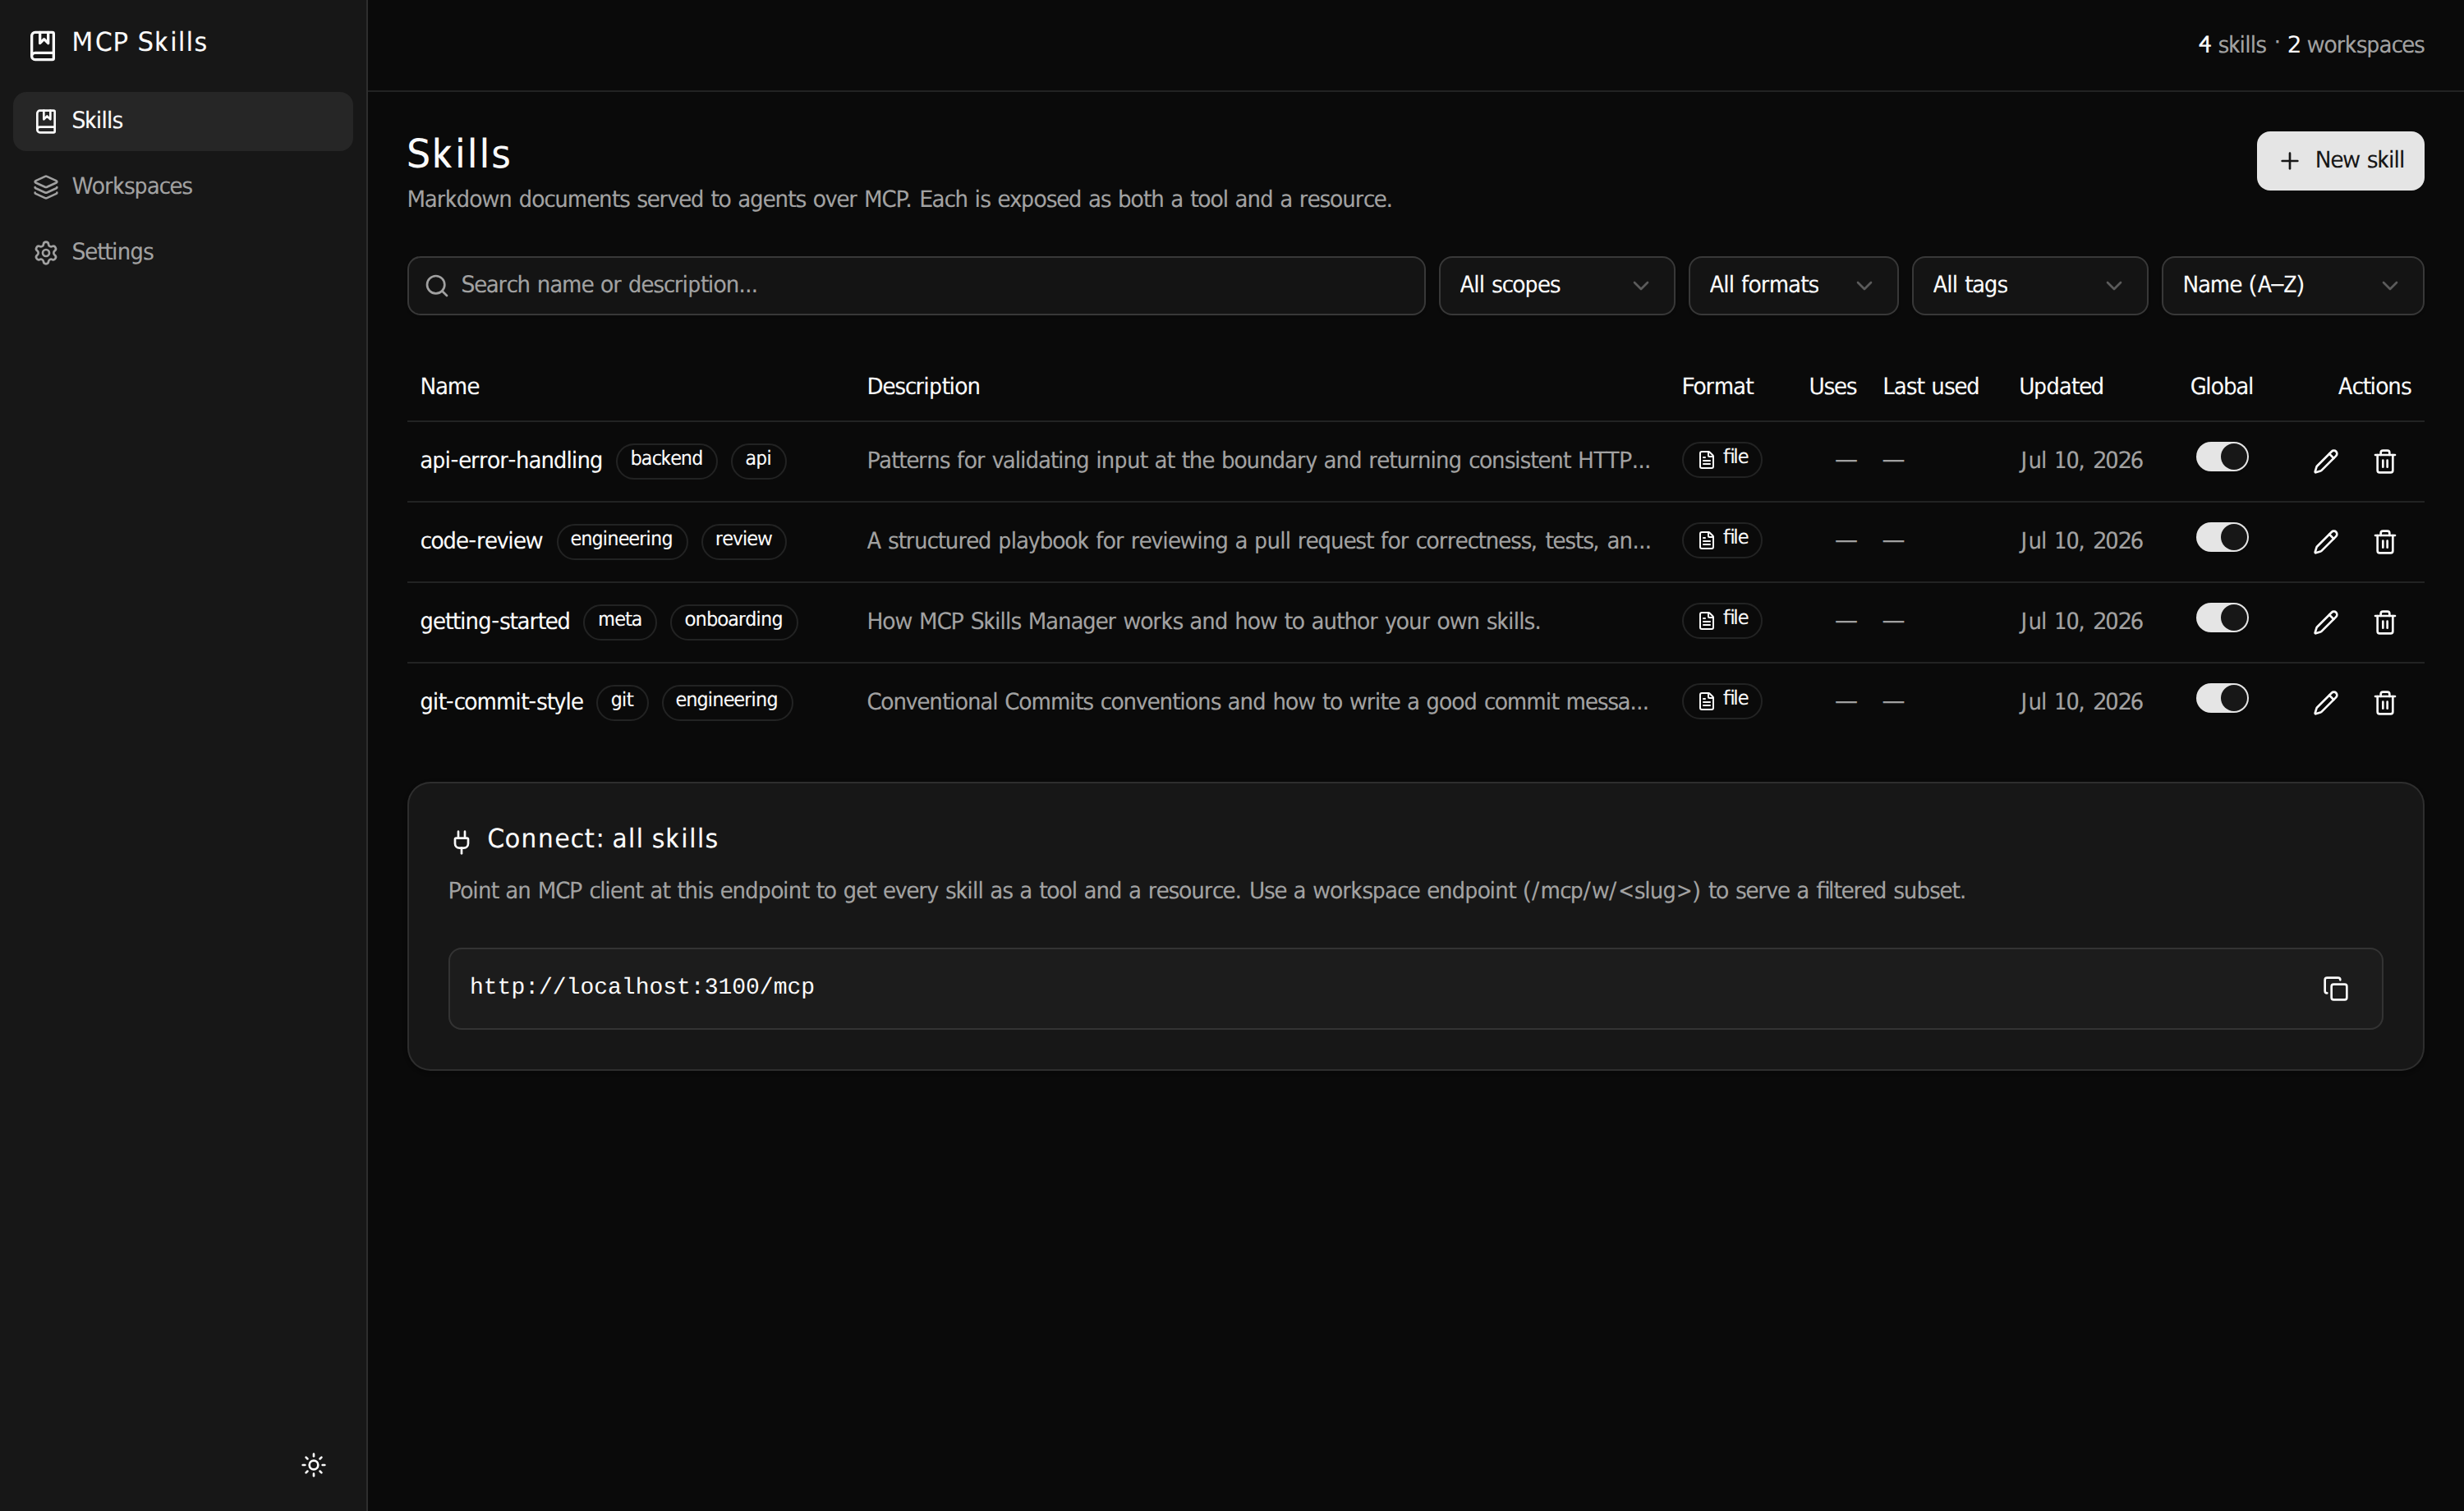Create a skill with New skill button
2464x1511 pixels.
(x=2340, y=161)
